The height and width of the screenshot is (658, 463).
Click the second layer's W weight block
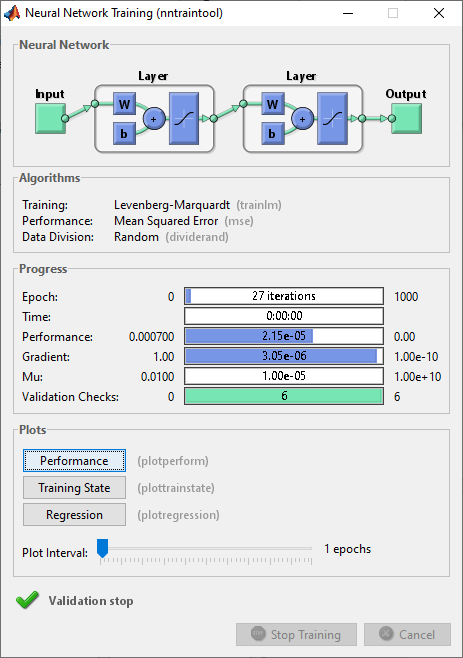(273, 104)
